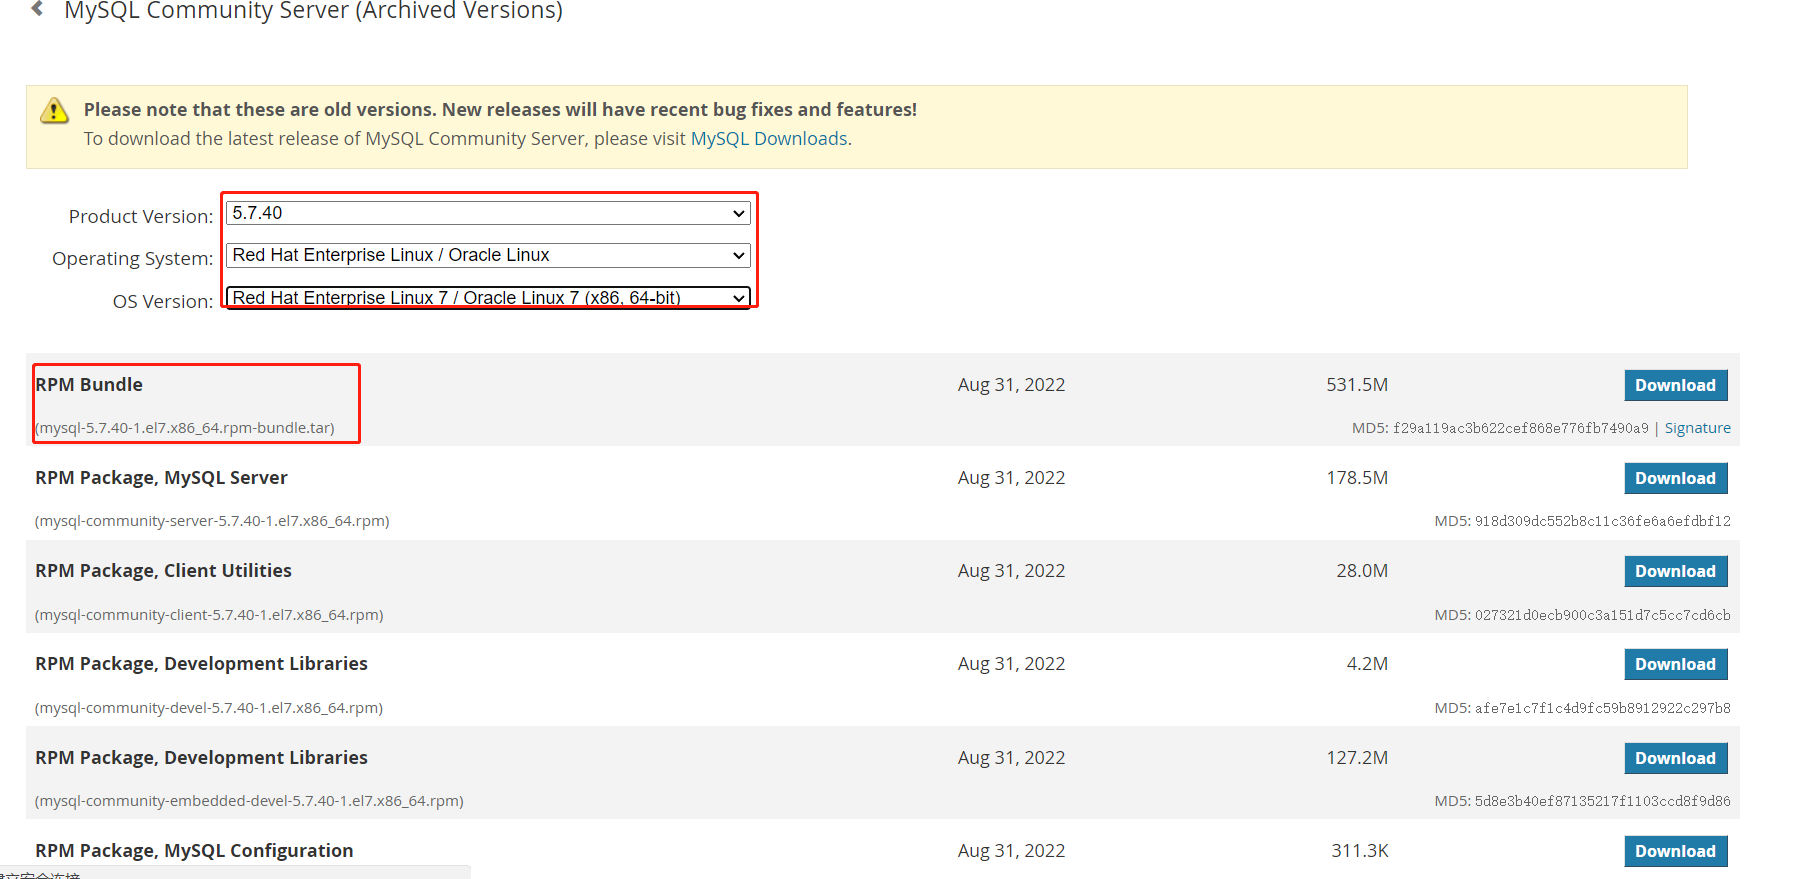Click the MD5 hash of RPM Bundle
The width and height of the screenshot is (1808, 879).
point(1520,428)
